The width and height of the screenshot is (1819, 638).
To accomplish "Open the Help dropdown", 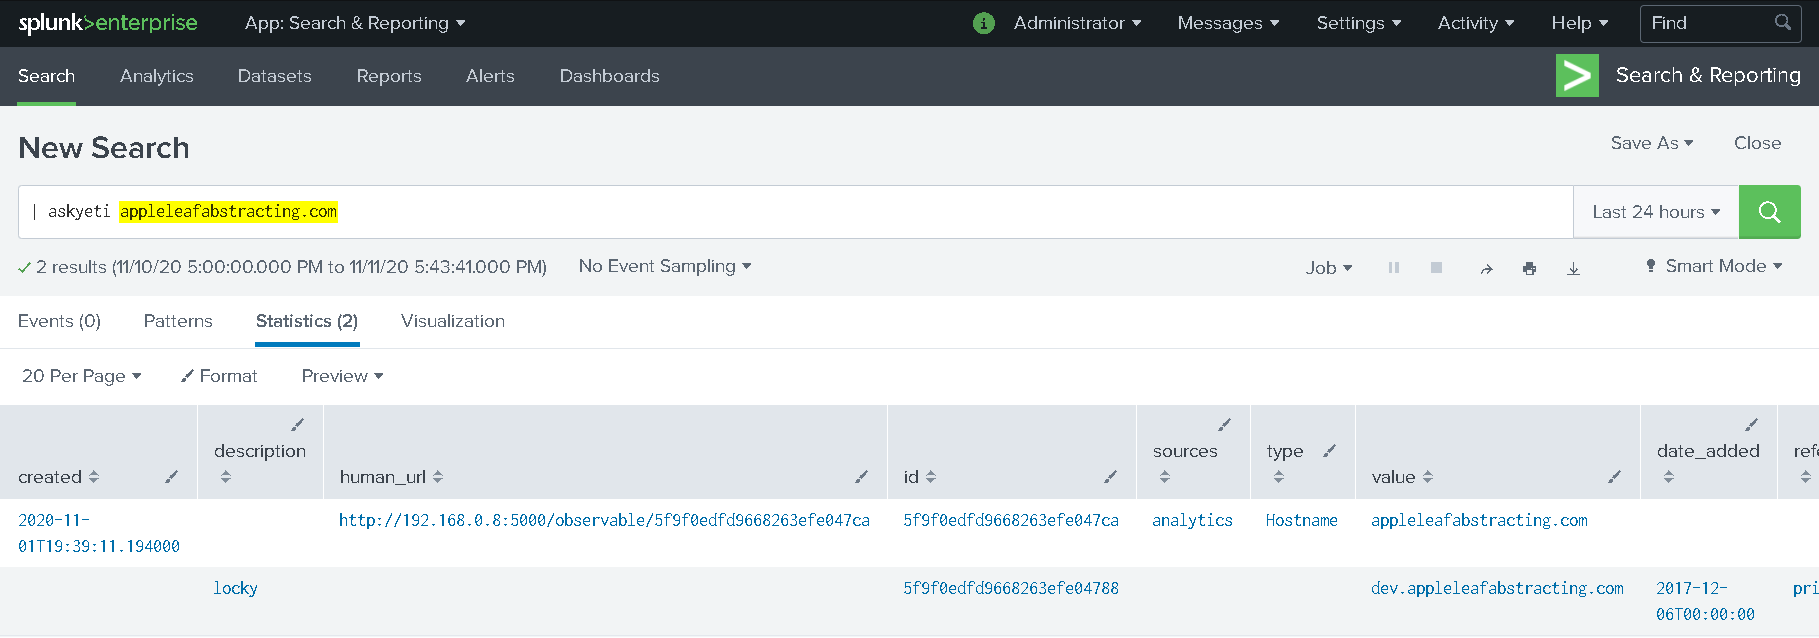I will click(1580, 23).
